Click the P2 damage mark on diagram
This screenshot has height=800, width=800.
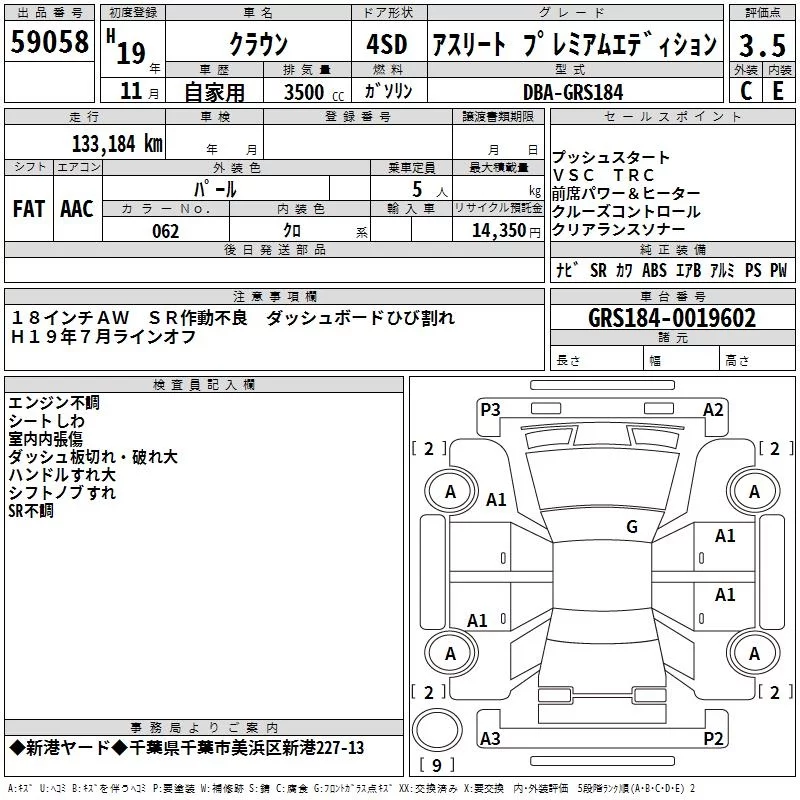(x=713, y=738)
